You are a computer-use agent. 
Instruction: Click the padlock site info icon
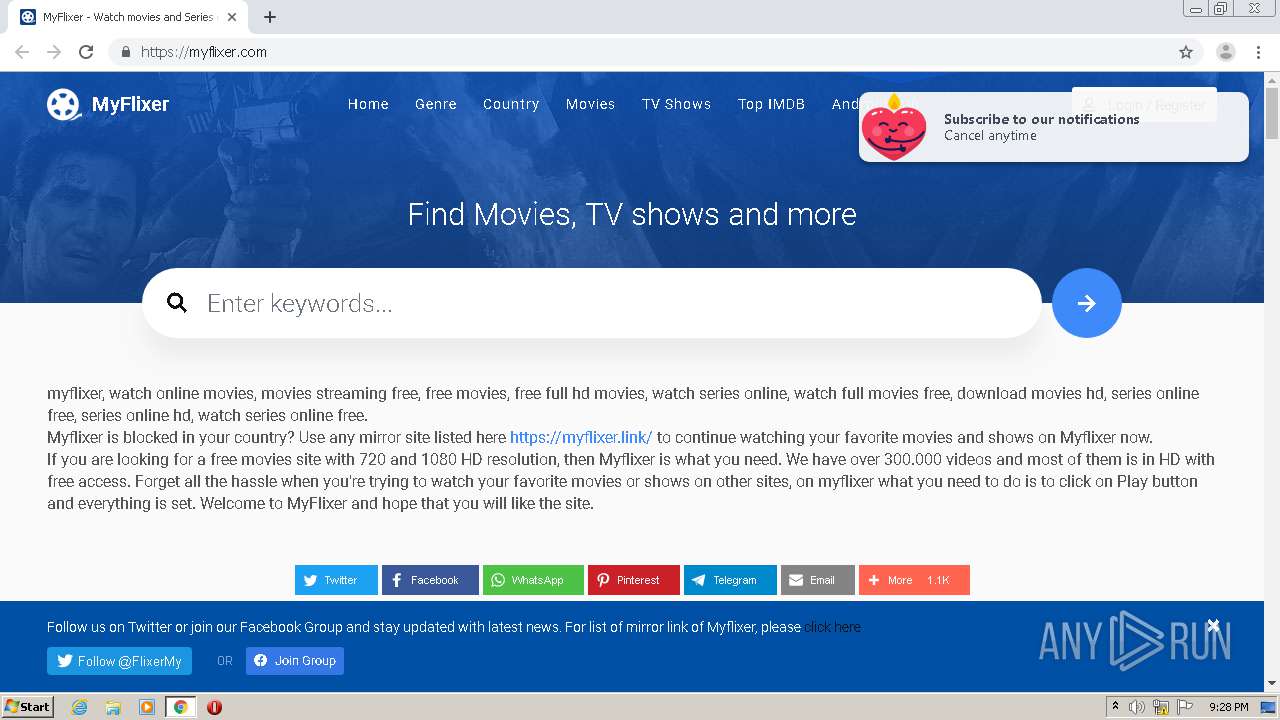click(x=125, y=52)
